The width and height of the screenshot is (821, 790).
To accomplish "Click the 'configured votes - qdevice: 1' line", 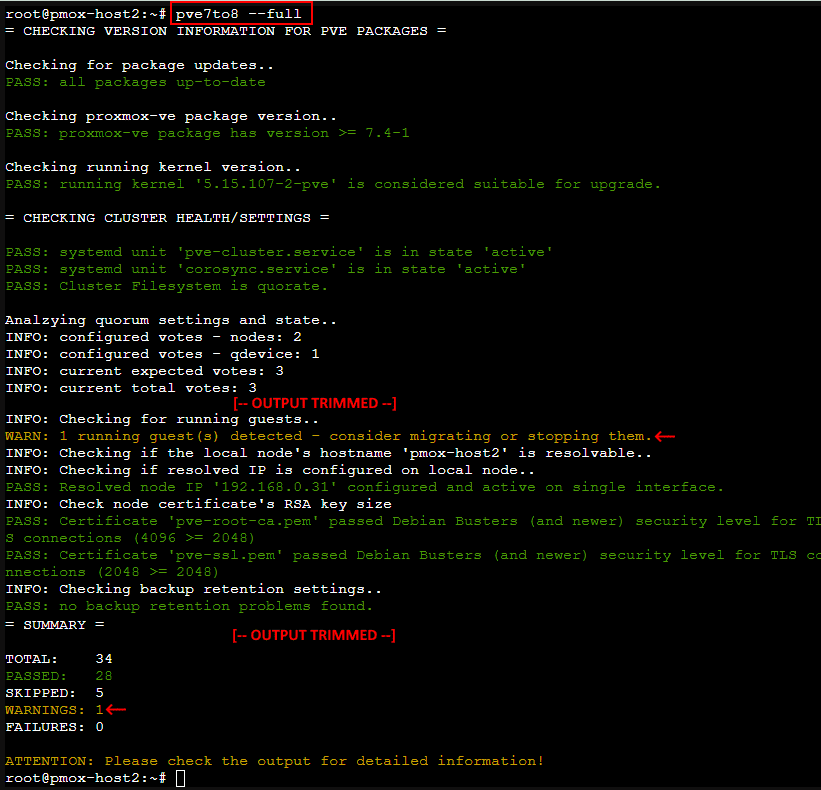I will [x=162, y=354].
